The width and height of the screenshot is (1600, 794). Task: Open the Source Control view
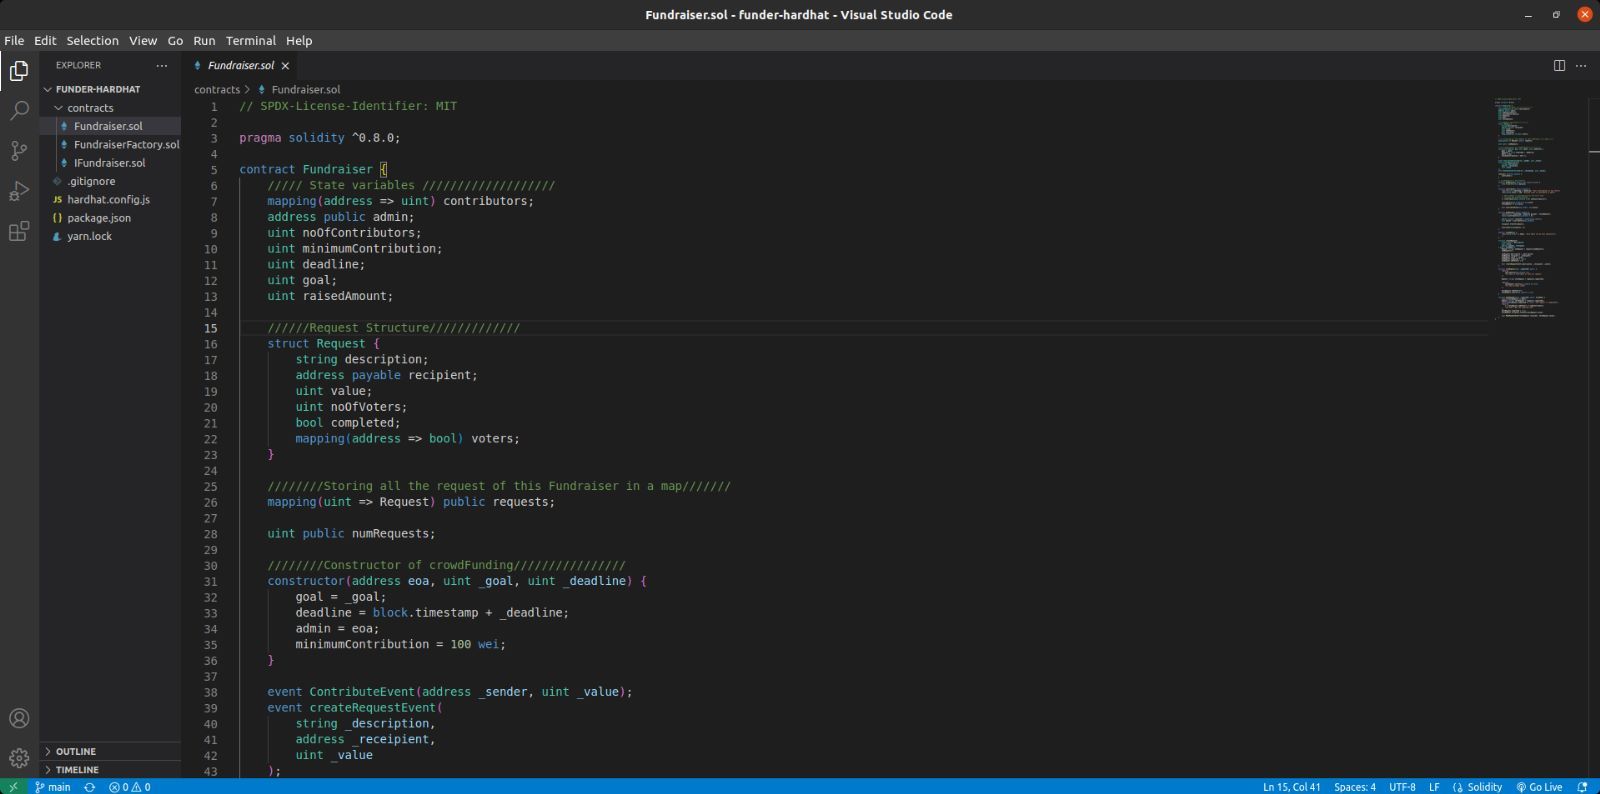click(19, 151)
